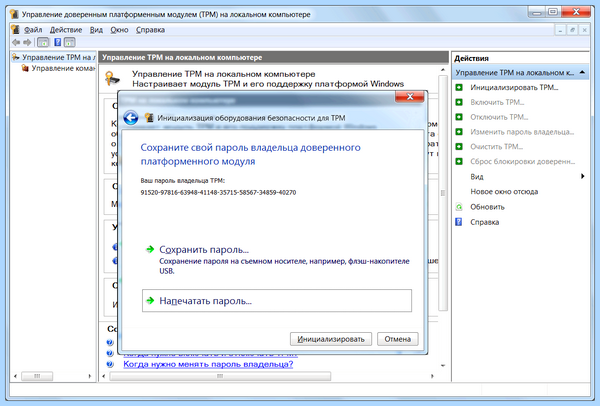
Task: Toggle the console tree pane toolbar icon
Action: click(43, 42)
